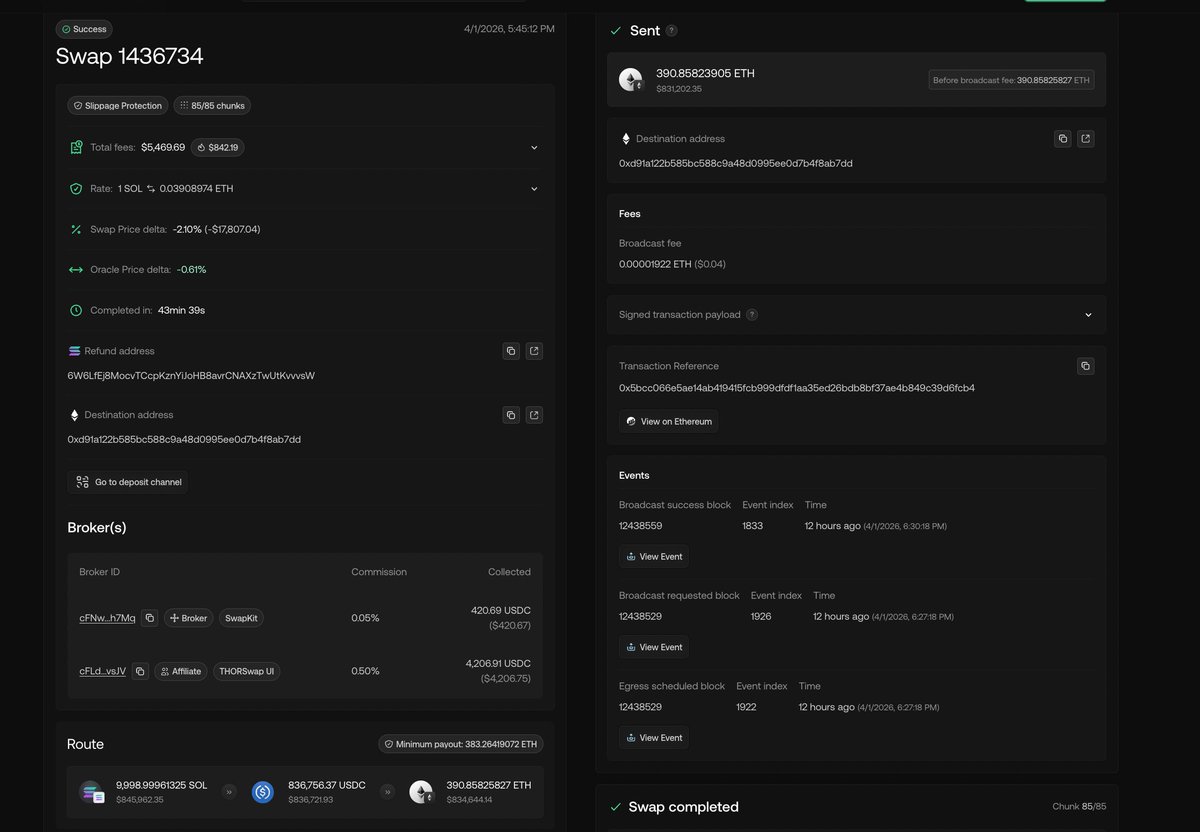Open broker link cFNw...h7Mq
The image size is (1200, 832).
click(x=107, y=618)
